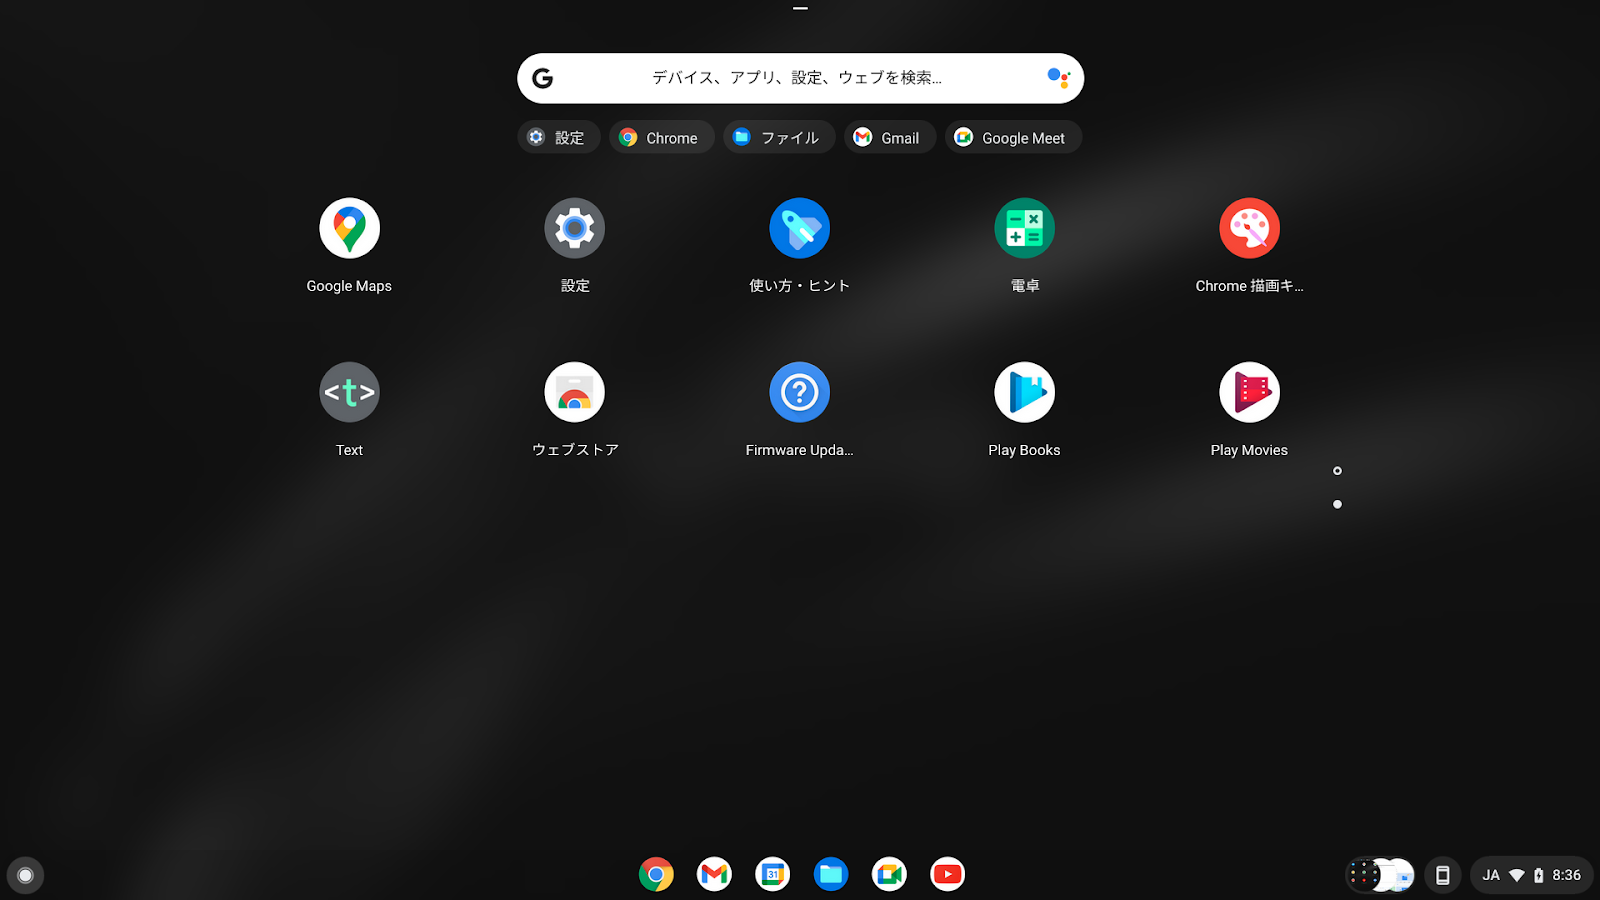Screen dimensions: 1600x900
Task: Click the battery status icon
Action: tap(1538, 875)
